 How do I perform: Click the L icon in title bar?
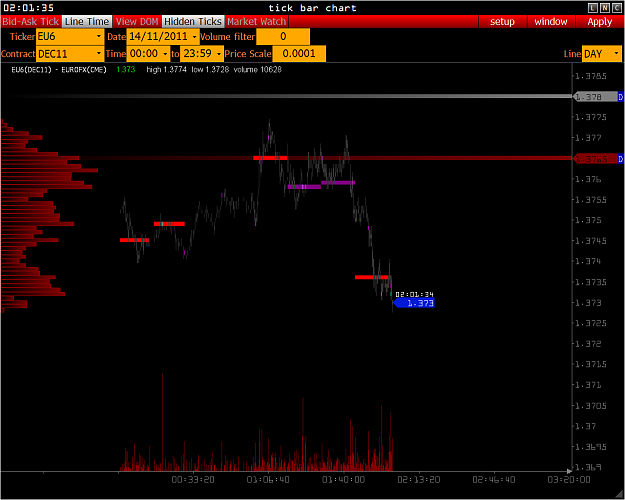[593, 8]
